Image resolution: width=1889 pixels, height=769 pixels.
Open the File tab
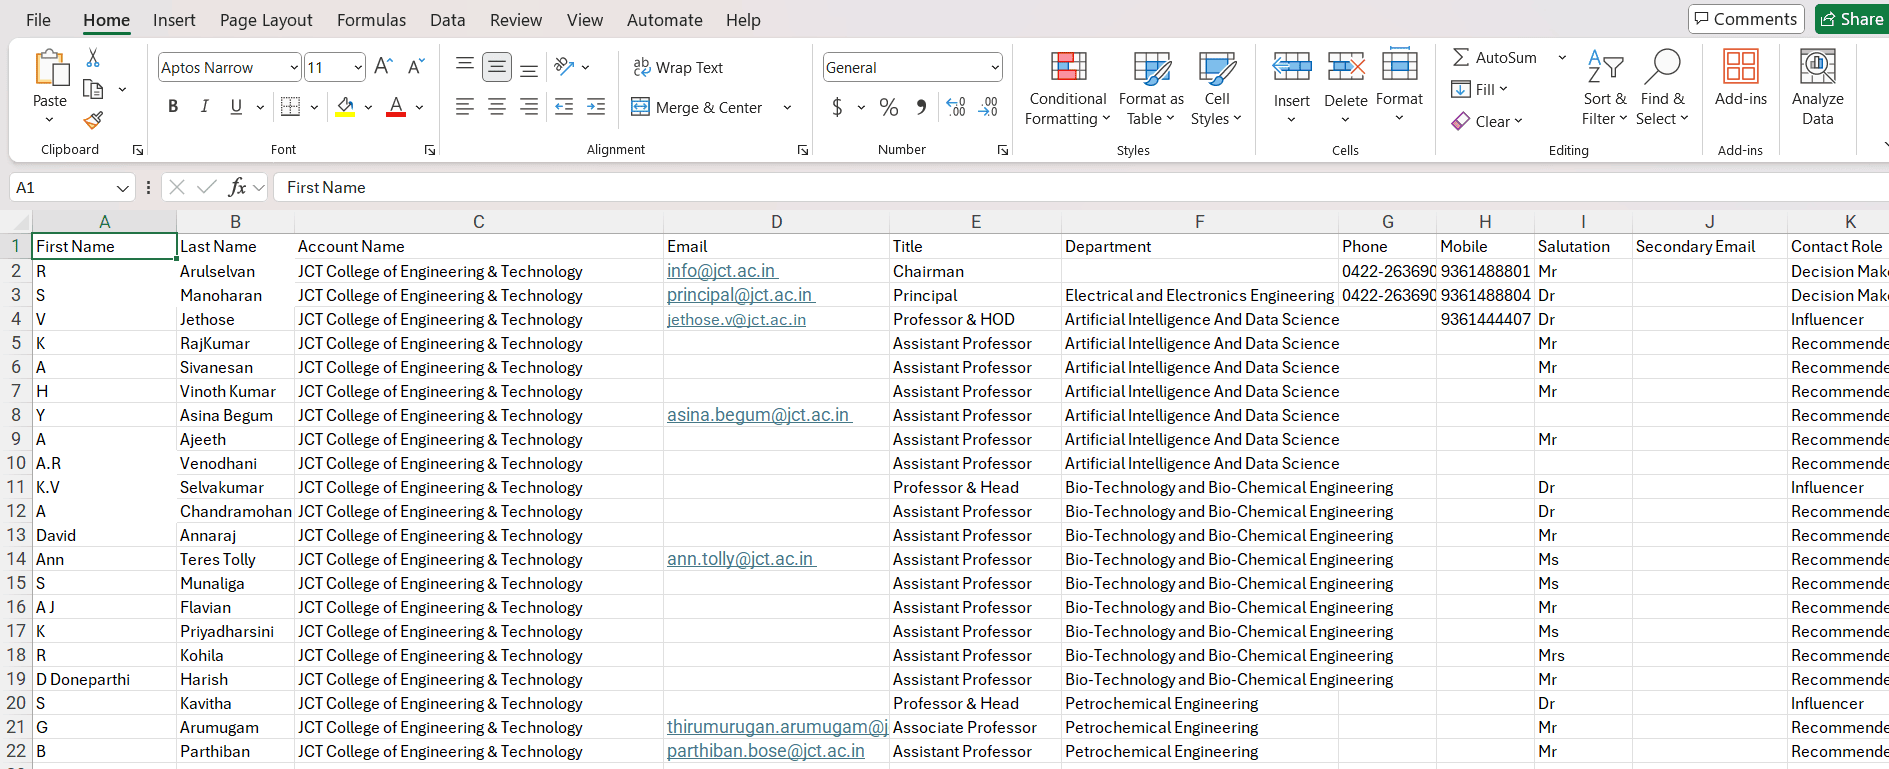tap(38, 20)
